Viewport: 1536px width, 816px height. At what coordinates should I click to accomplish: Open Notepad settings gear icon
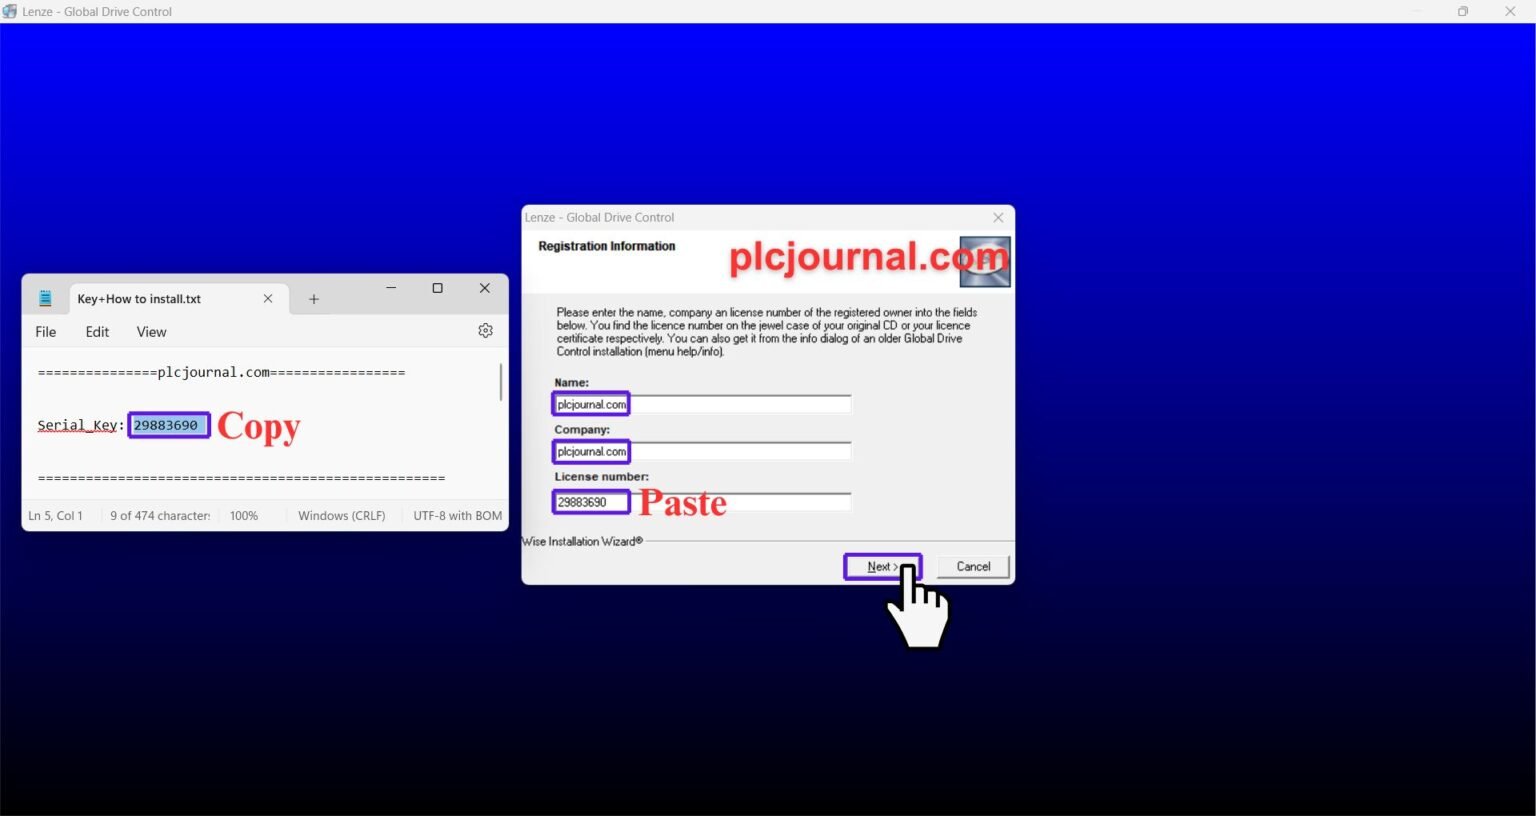(485, 331)
